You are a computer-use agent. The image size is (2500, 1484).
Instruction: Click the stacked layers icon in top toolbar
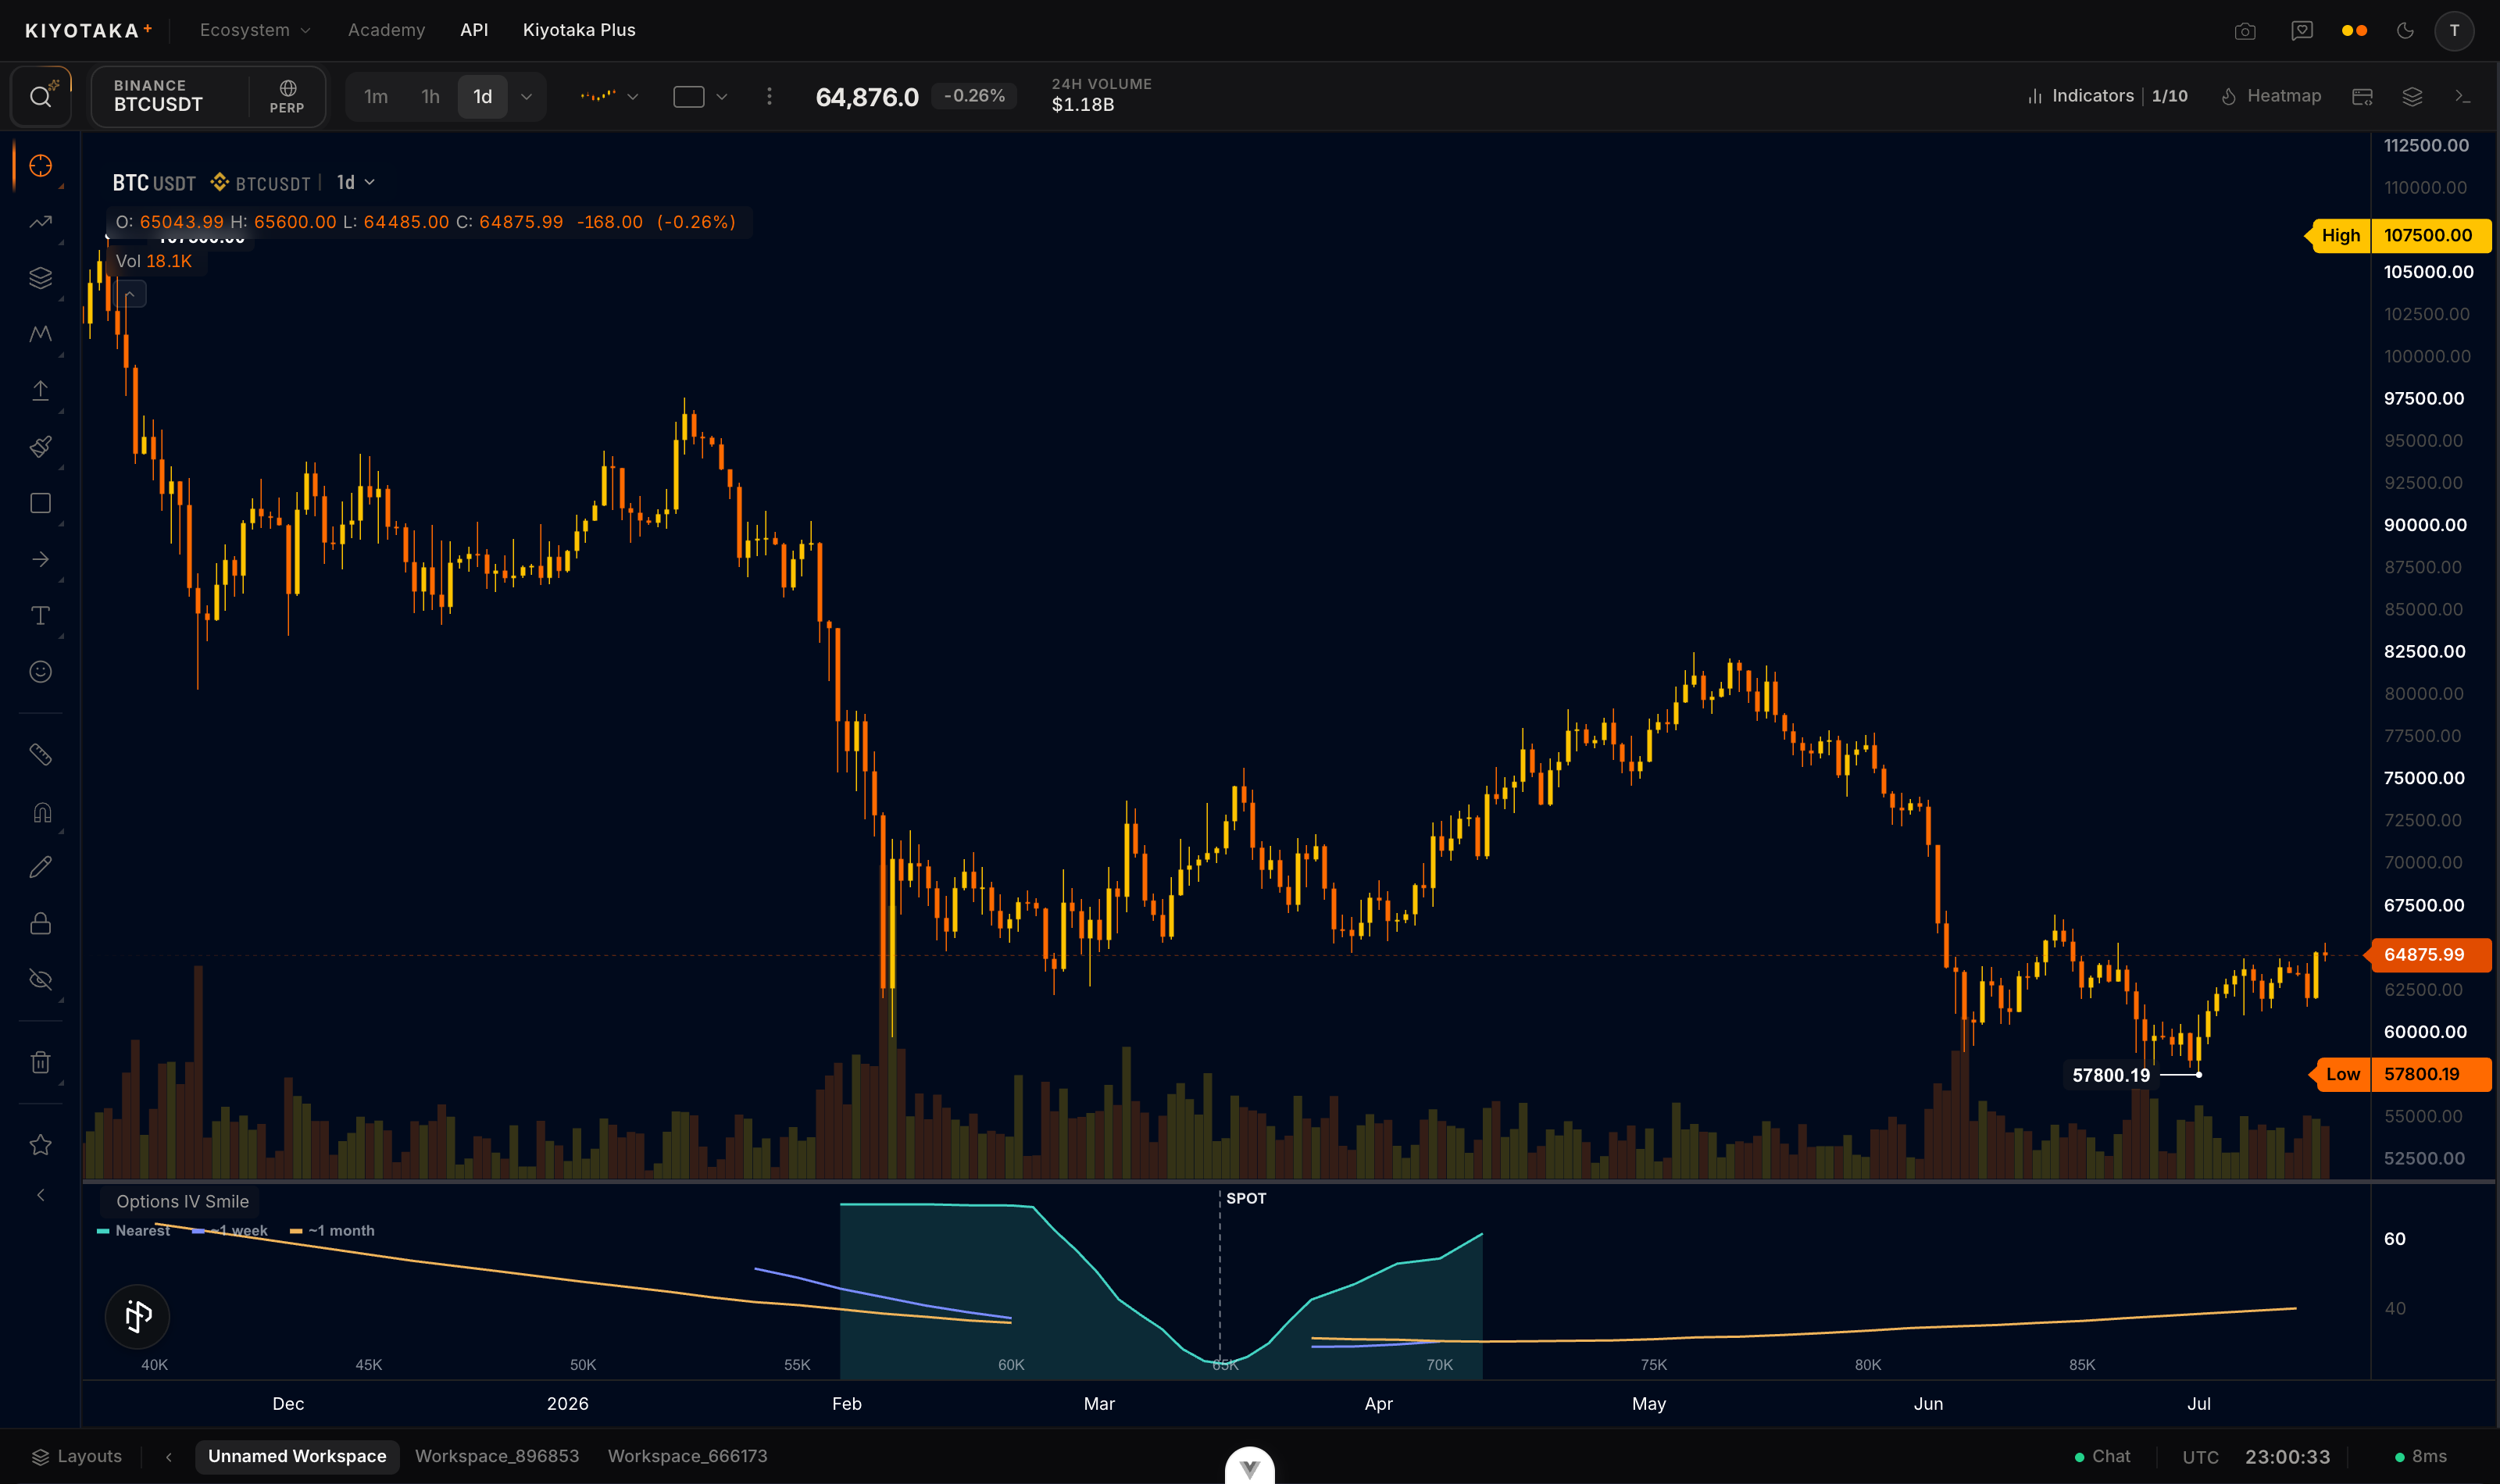click(2412, 96)
